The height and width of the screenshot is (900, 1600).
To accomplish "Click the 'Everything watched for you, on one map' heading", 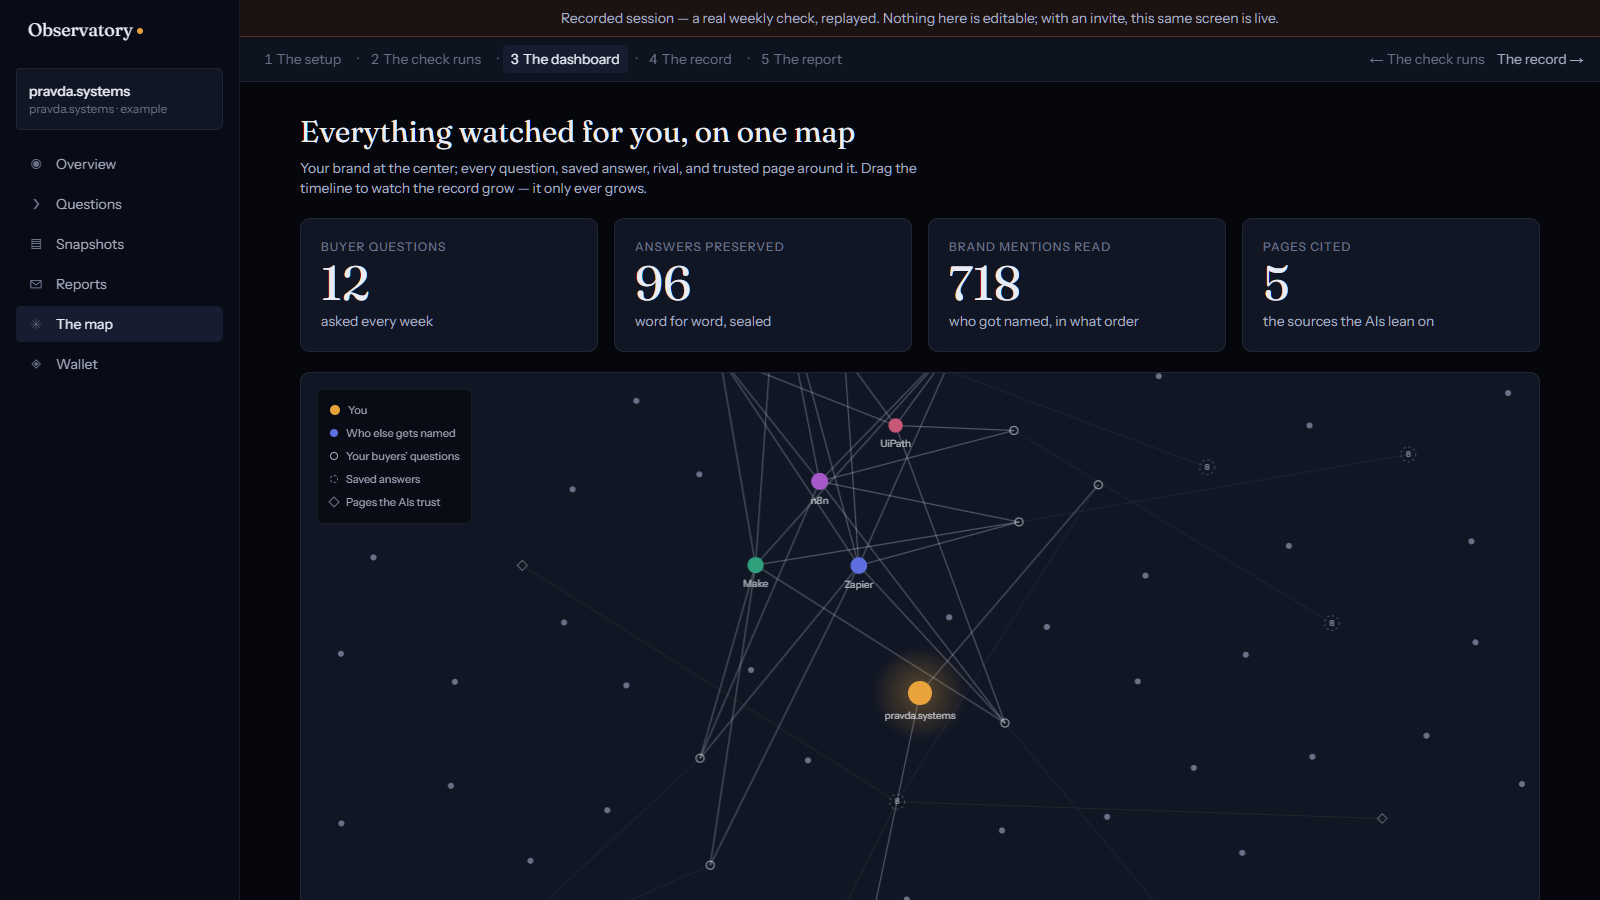I will (x=578, y=133).
